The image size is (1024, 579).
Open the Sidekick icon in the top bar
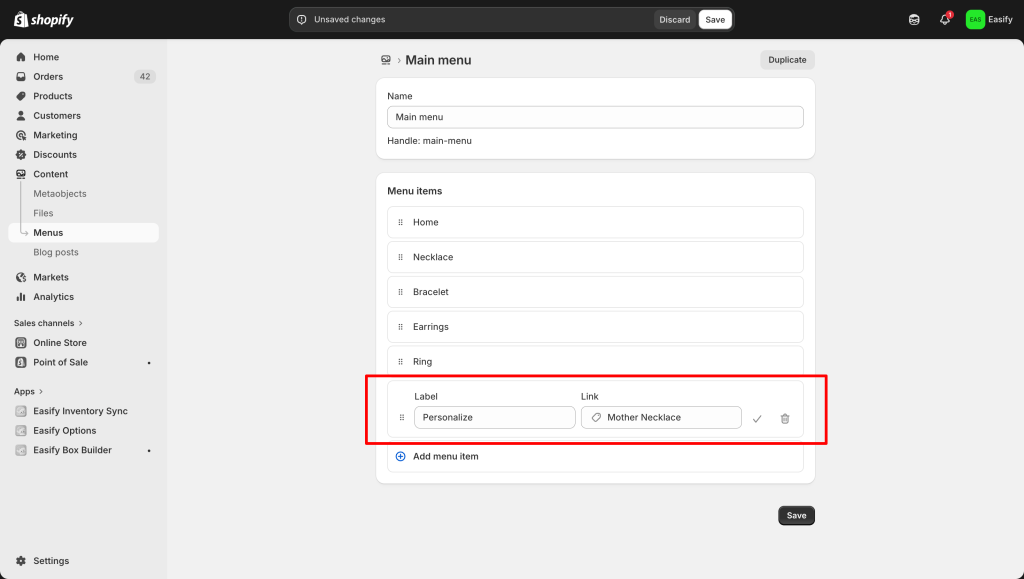pos(913,19)
